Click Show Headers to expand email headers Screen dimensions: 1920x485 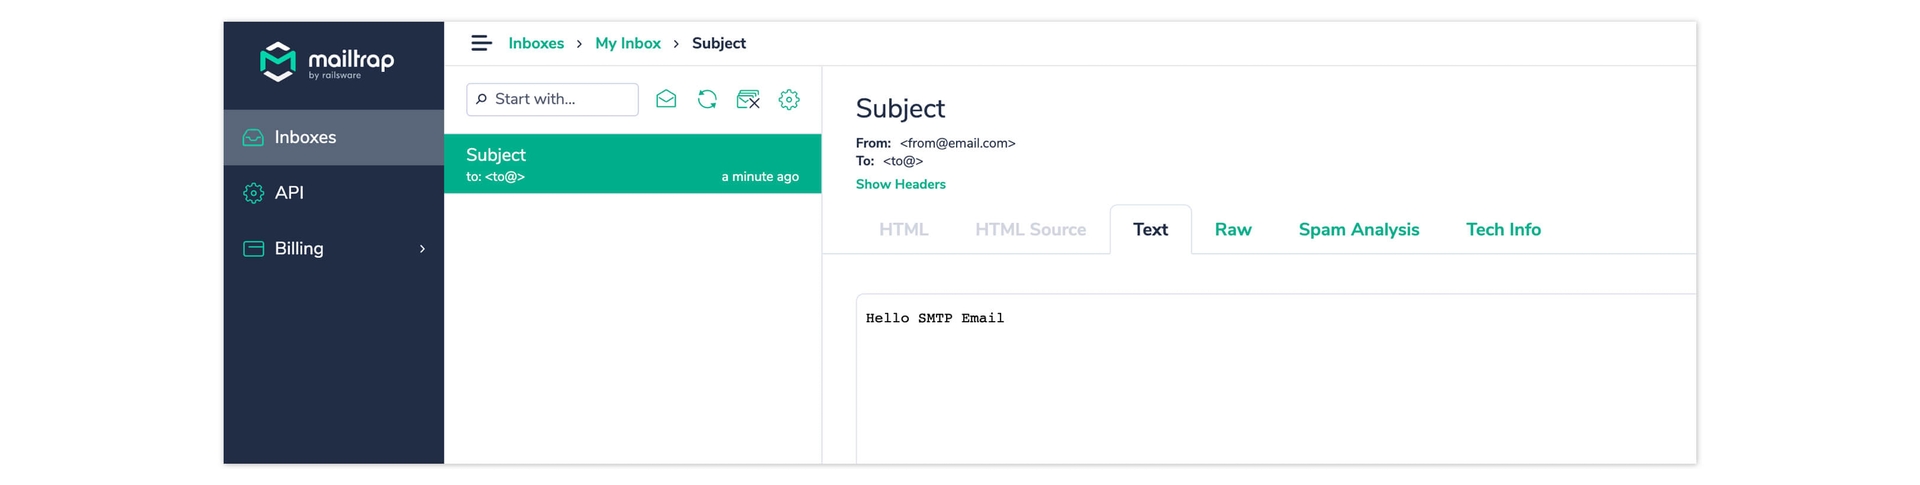[x=900, y=184]
